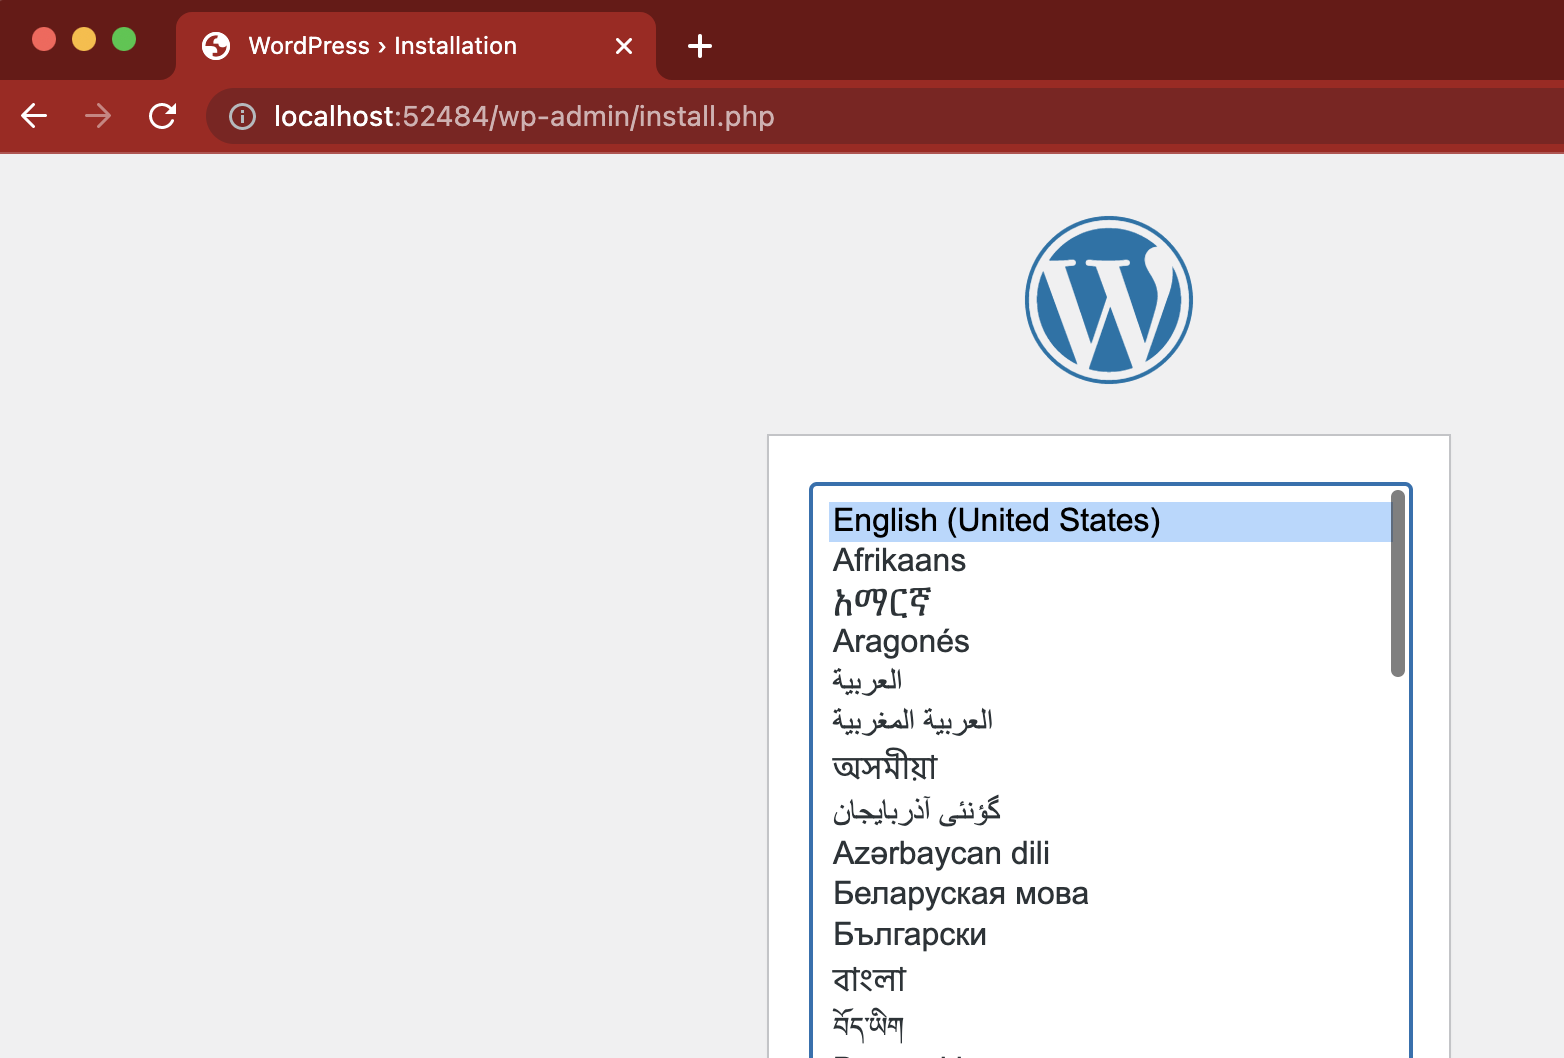Image resolution: width=1564 pixels, height=1058 pixels.
Task: Select Aragonés in the language list
Action: [x=1110, y=641]
